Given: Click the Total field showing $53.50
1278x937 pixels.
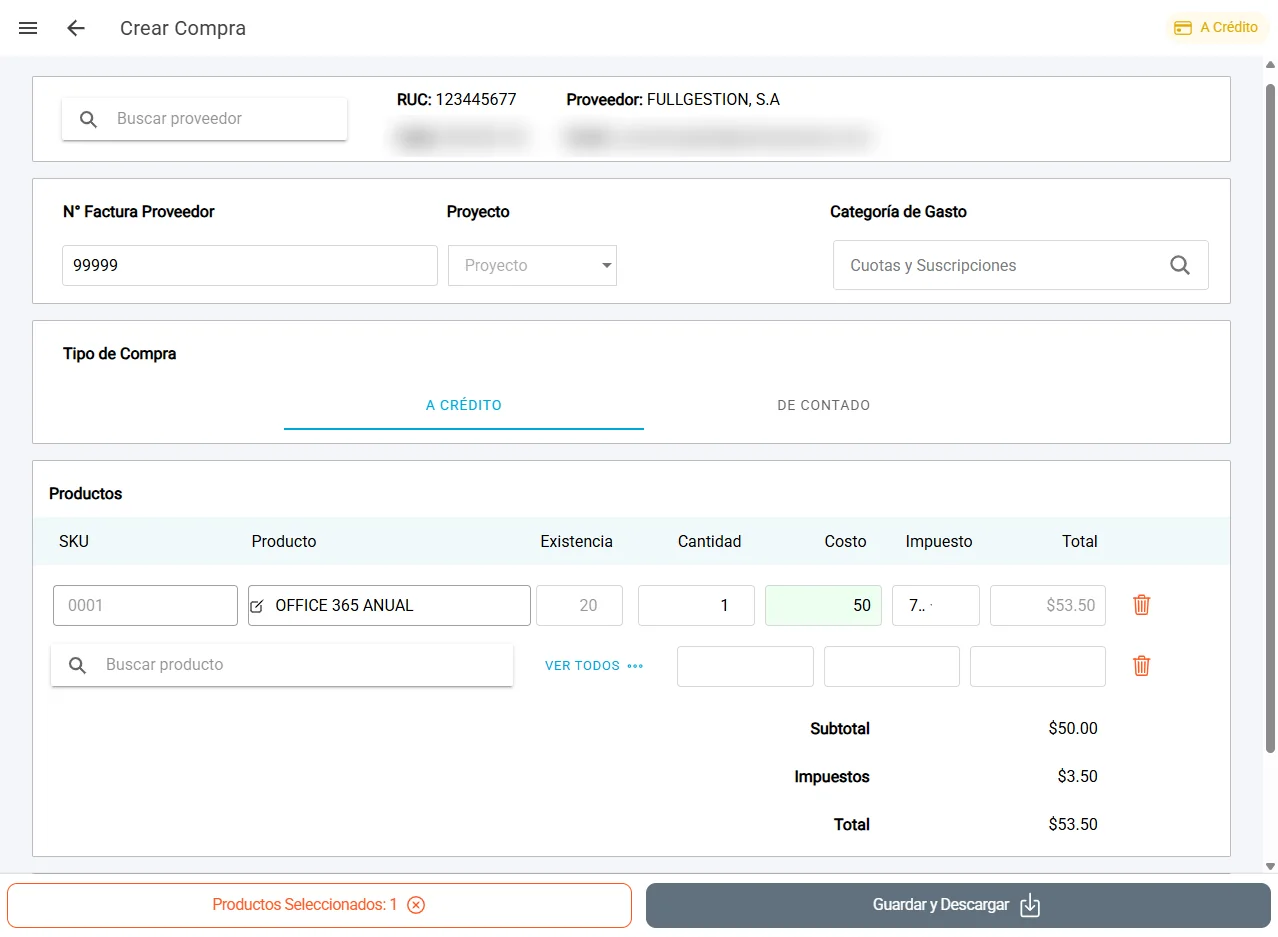Looking at the screenshot, I should [1048, 605].
